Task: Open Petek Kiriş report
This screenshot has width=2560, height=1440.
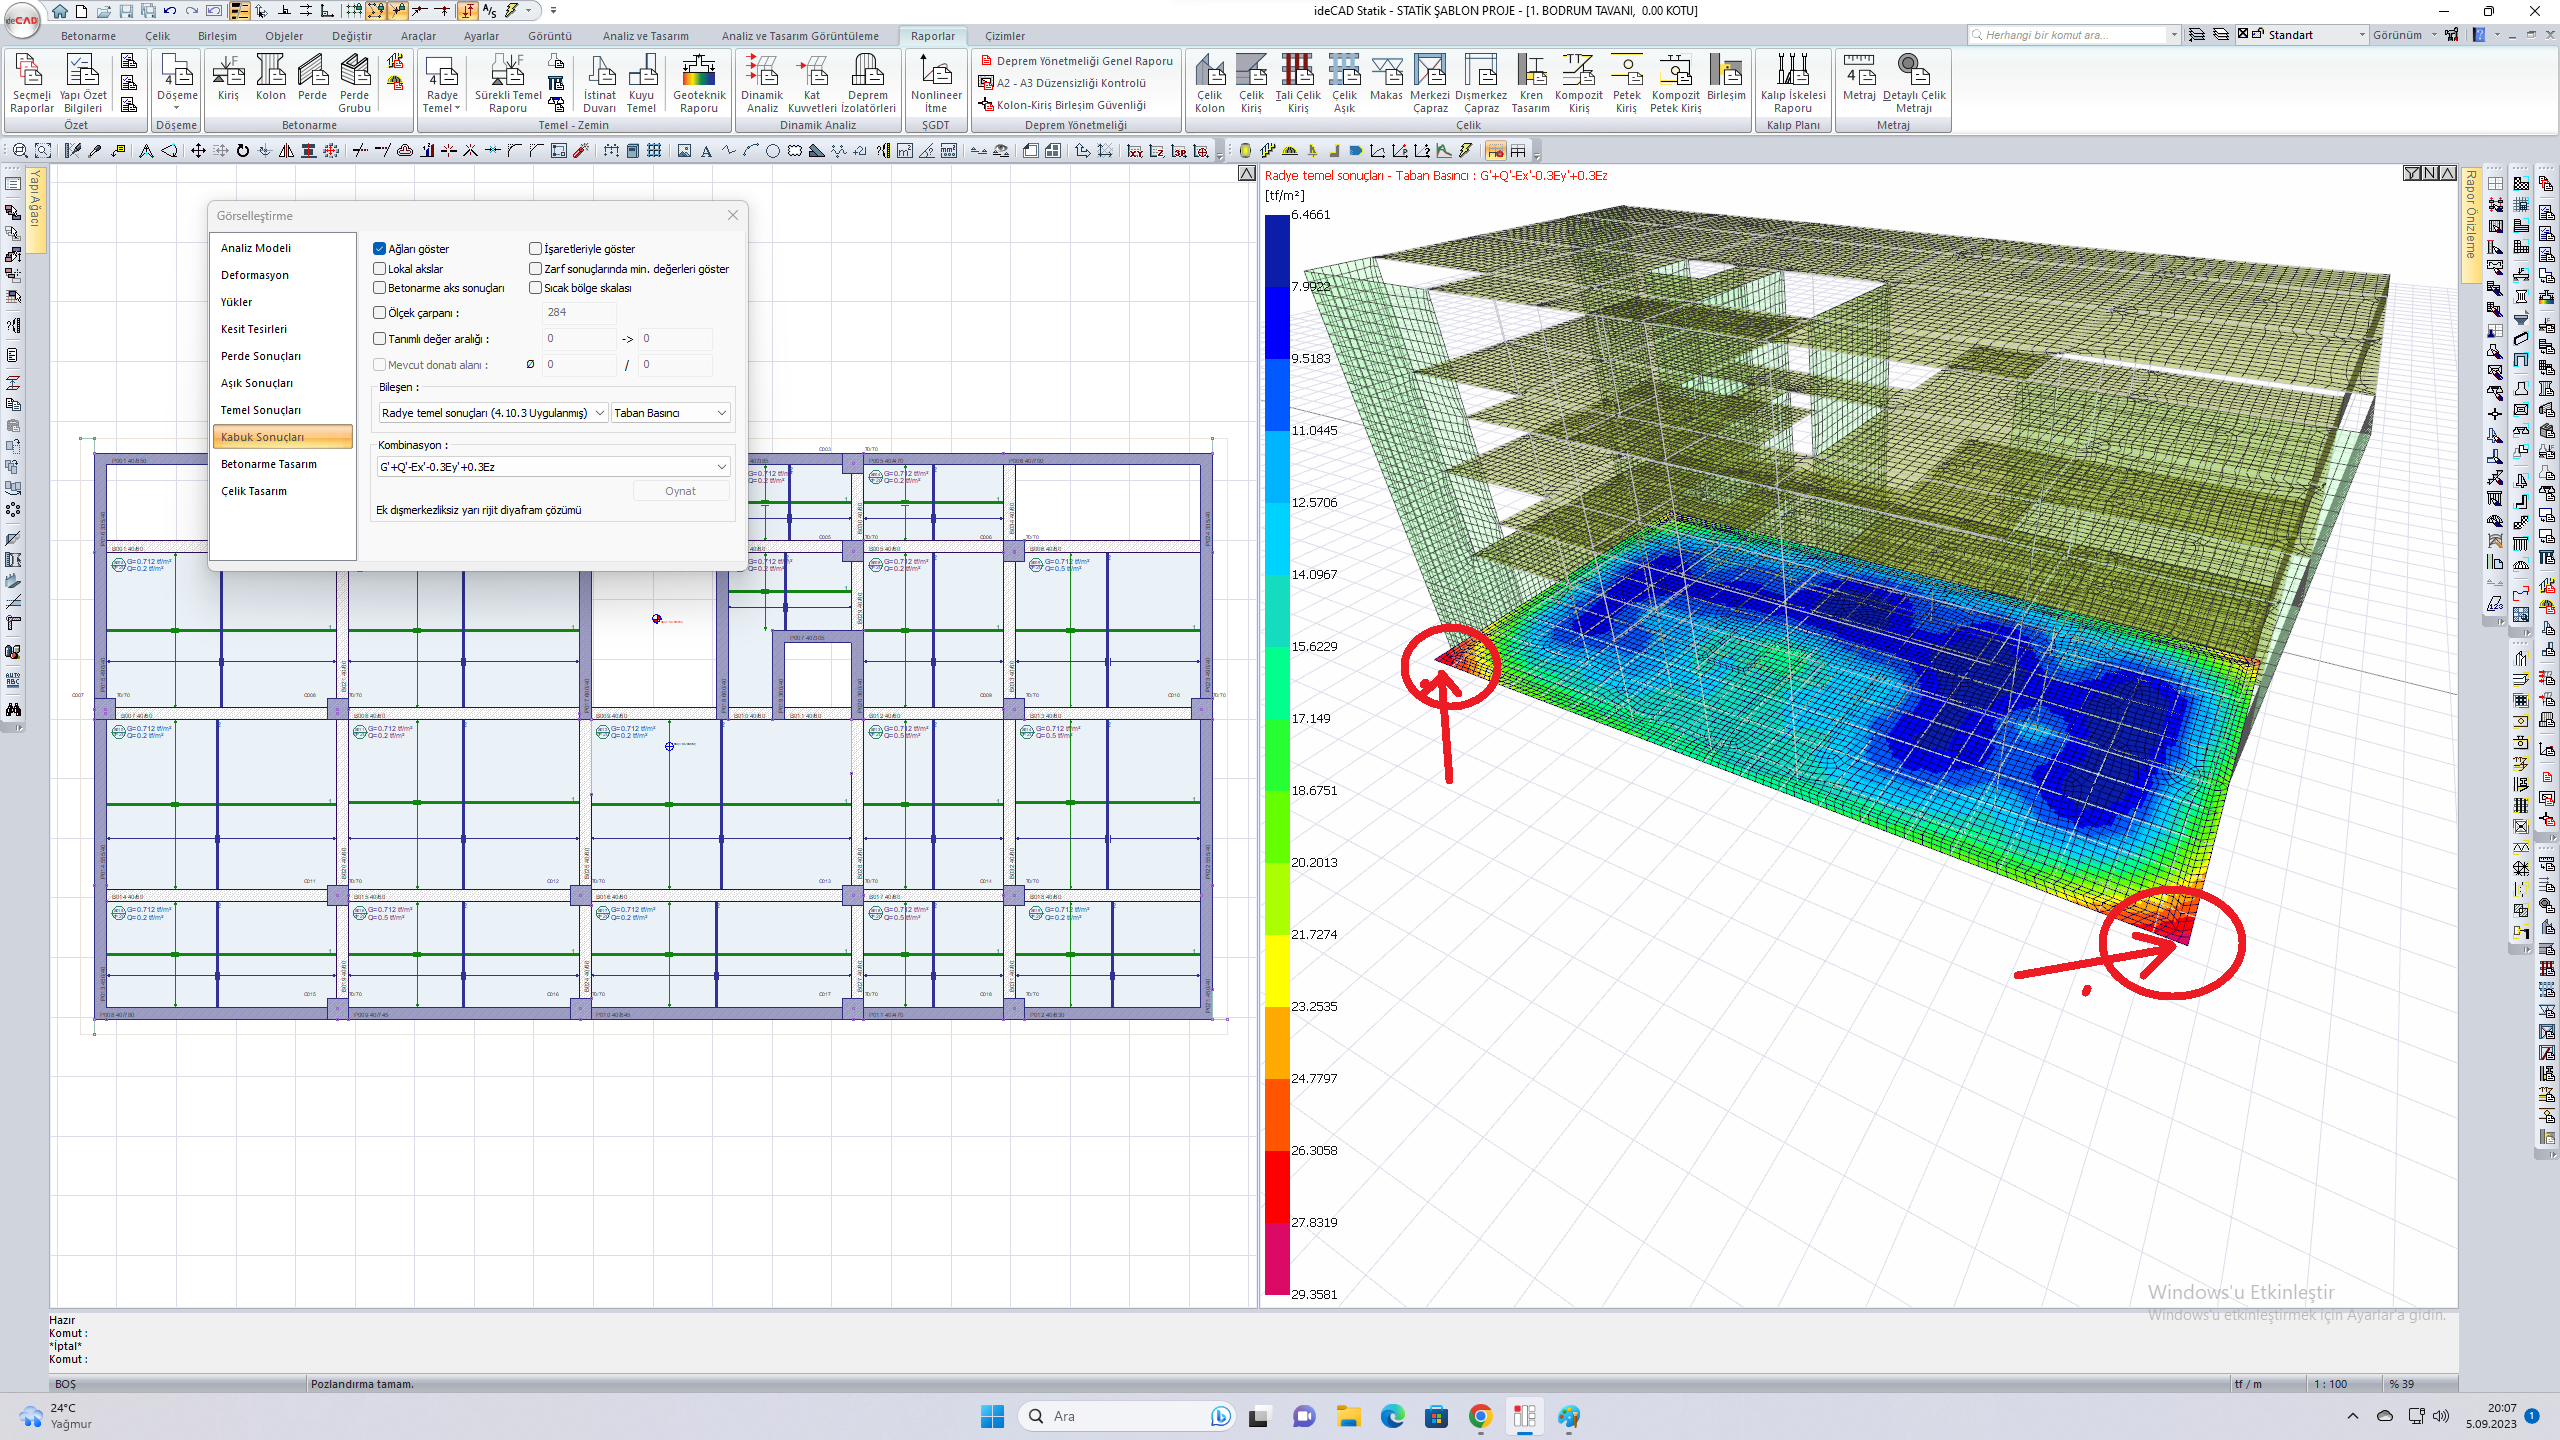Action: click(x=1626, y=84)
